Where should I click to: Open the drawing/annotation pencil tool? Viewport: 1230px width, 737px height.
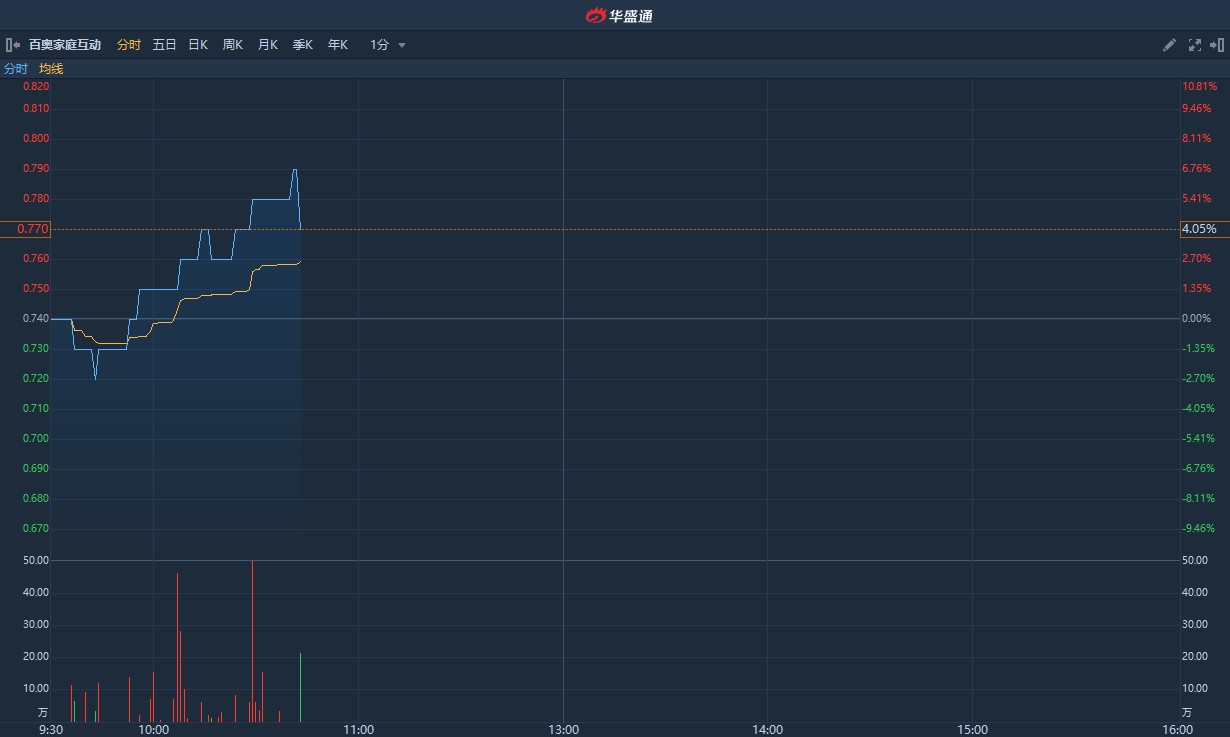click(x=1168, y=44)
